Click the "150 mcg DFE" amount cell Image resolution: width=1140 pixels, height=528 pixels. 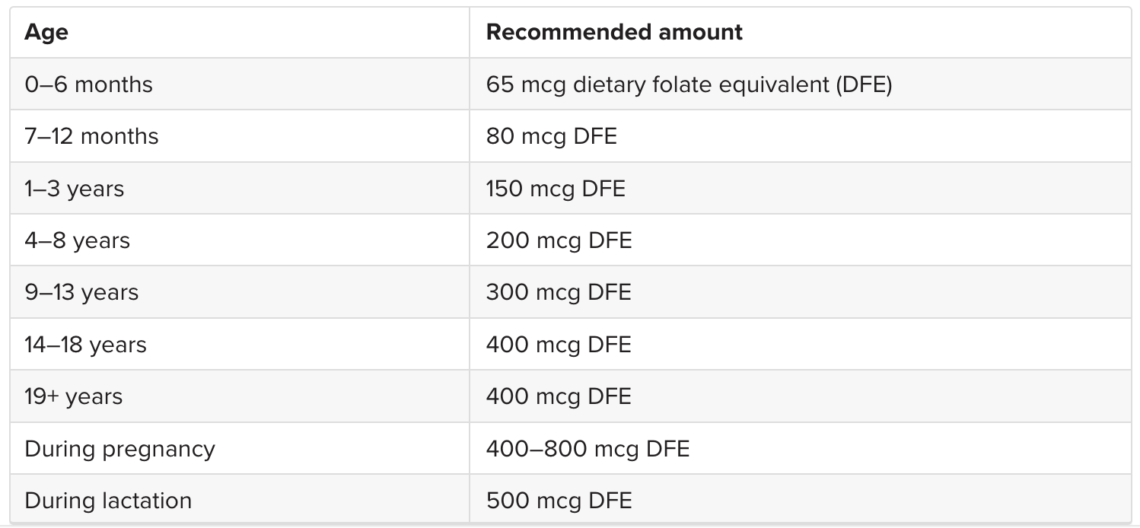[556, 188]
